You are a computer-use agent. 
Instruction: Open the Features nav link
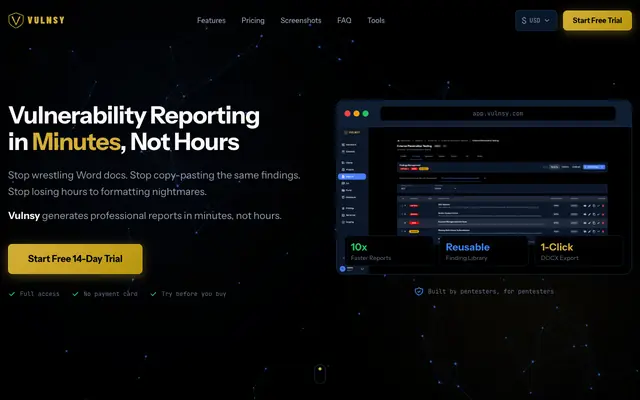[x=211, y=20]
